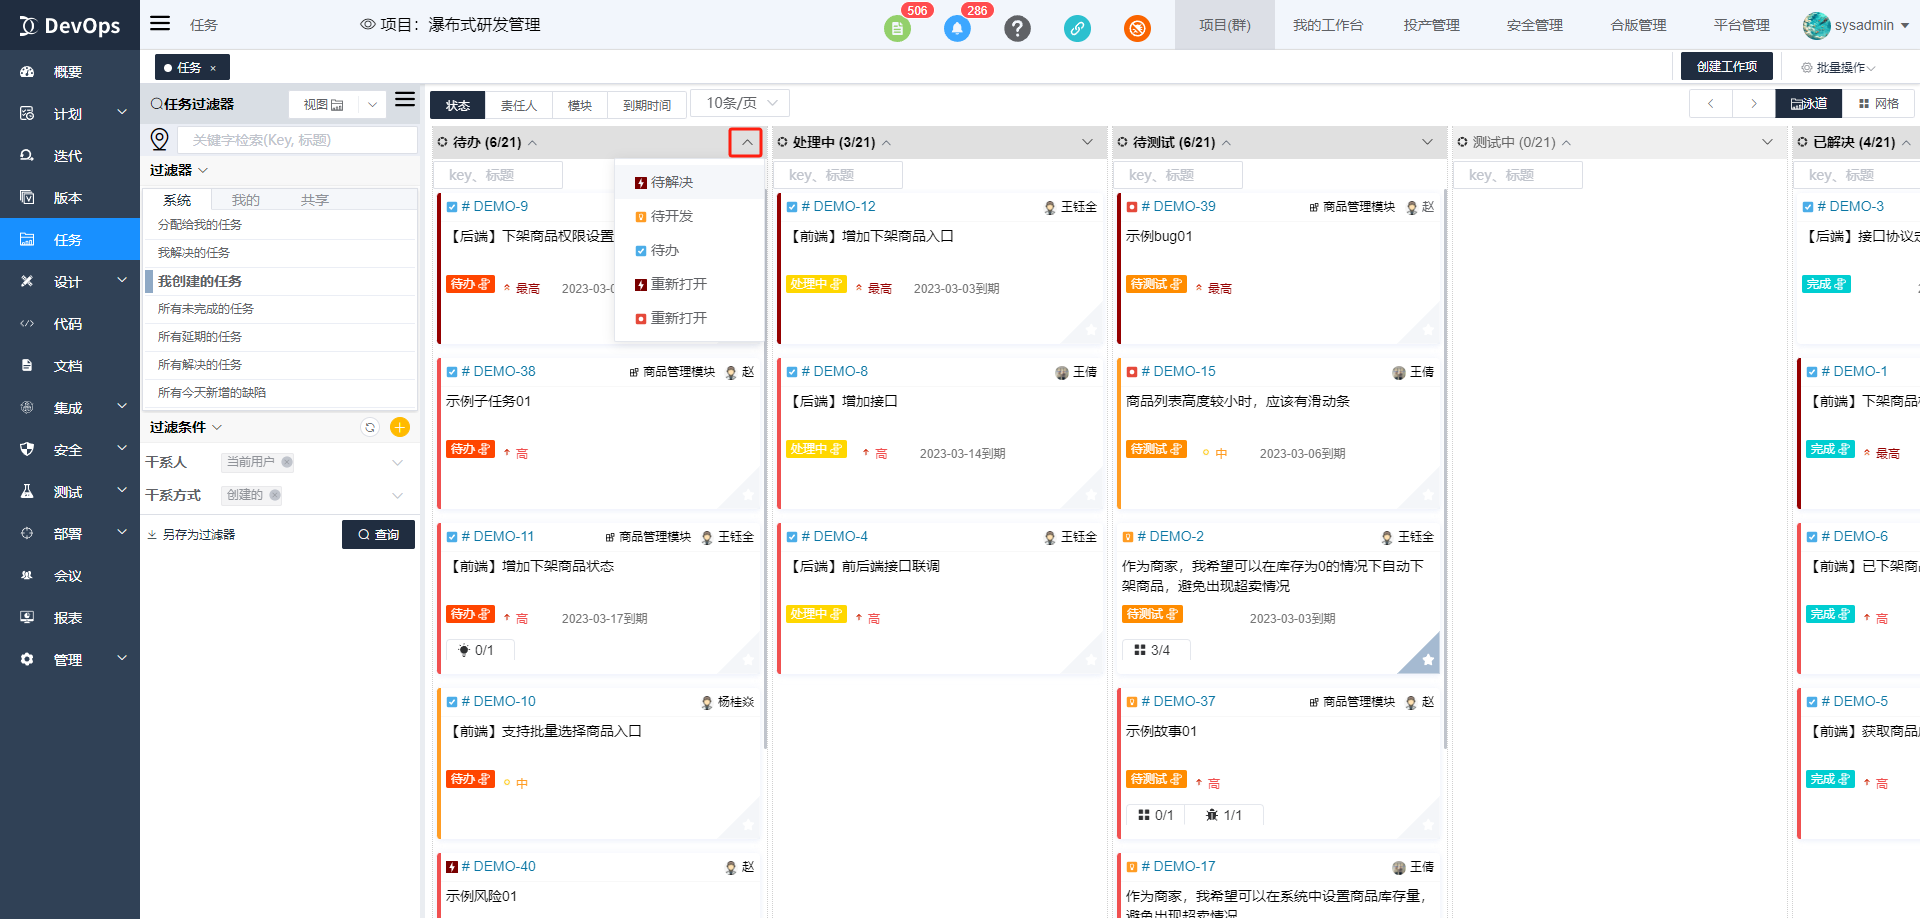
Task: Click the help question mark icon
Action: tap(1017, 28)
